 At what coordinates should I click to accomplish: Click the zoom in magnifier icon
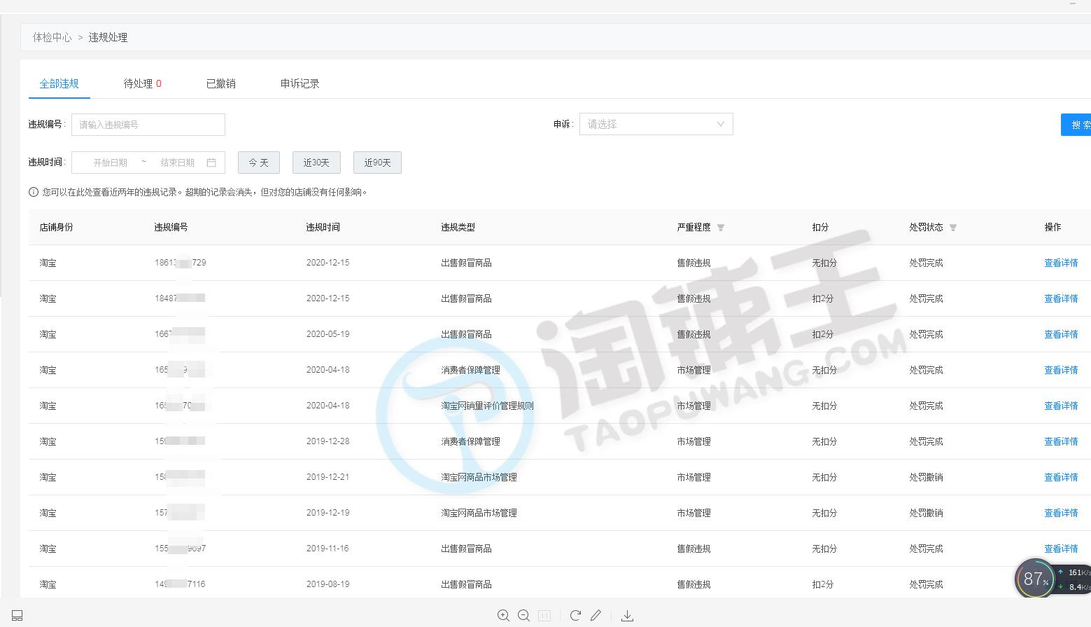pos(503,615)
